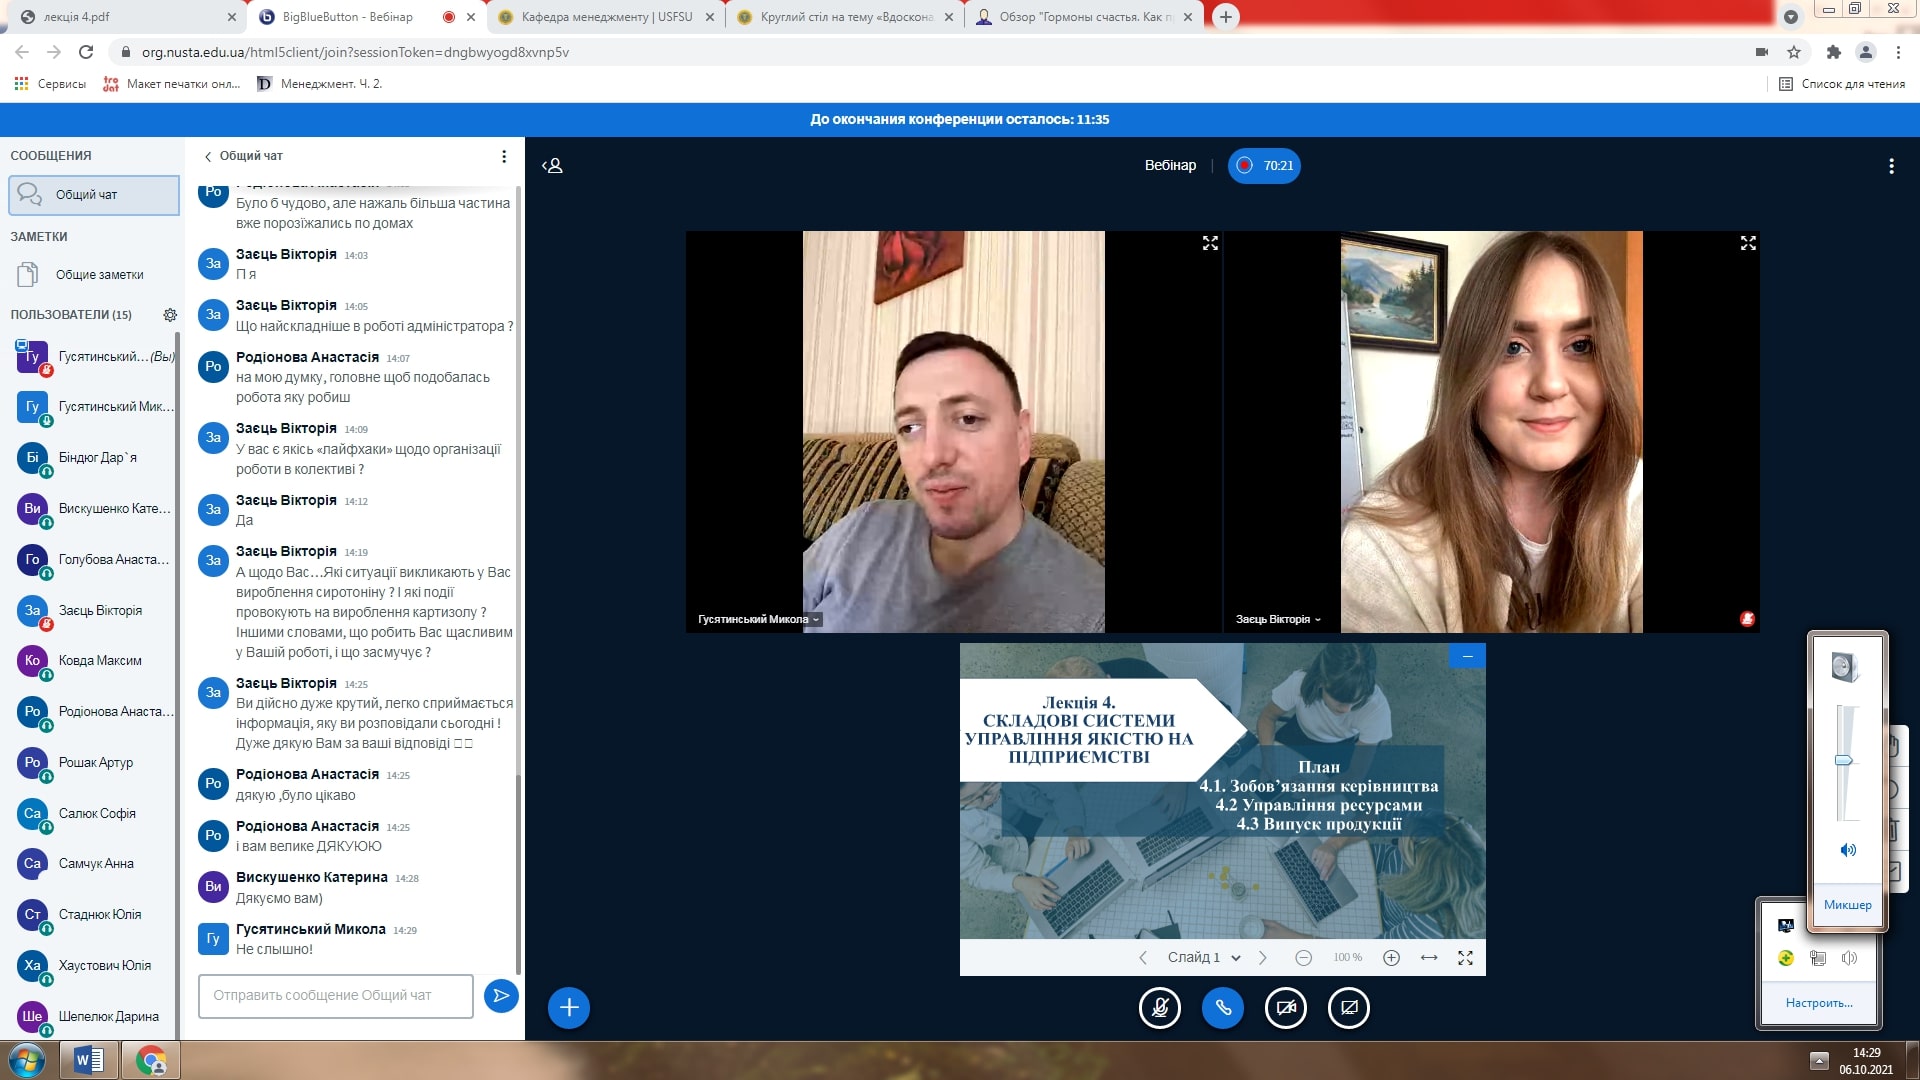Select user Вискушенко Катерина in the list
The image size is (1920, 1080).
pos(94,509)
